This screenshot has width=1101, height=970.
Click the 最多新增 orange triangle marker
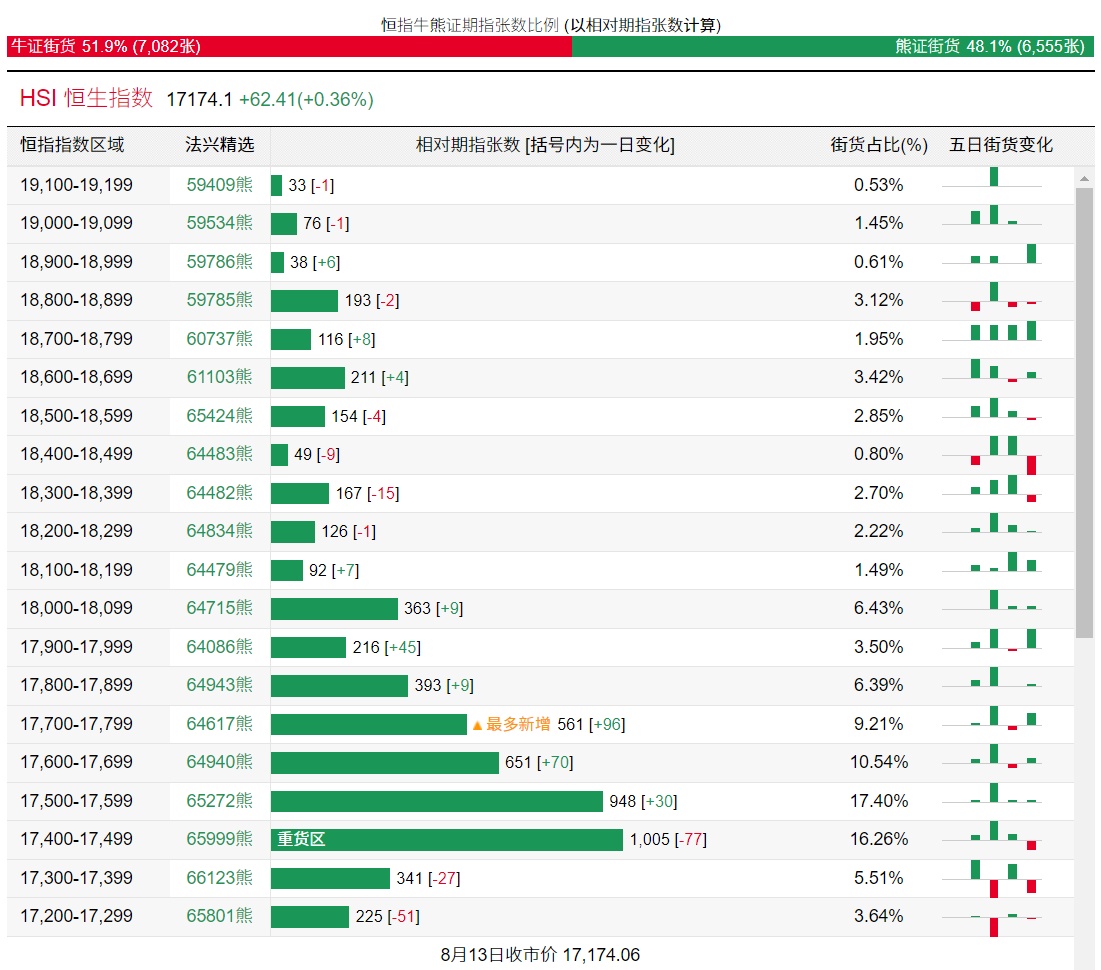pos(478,725)
